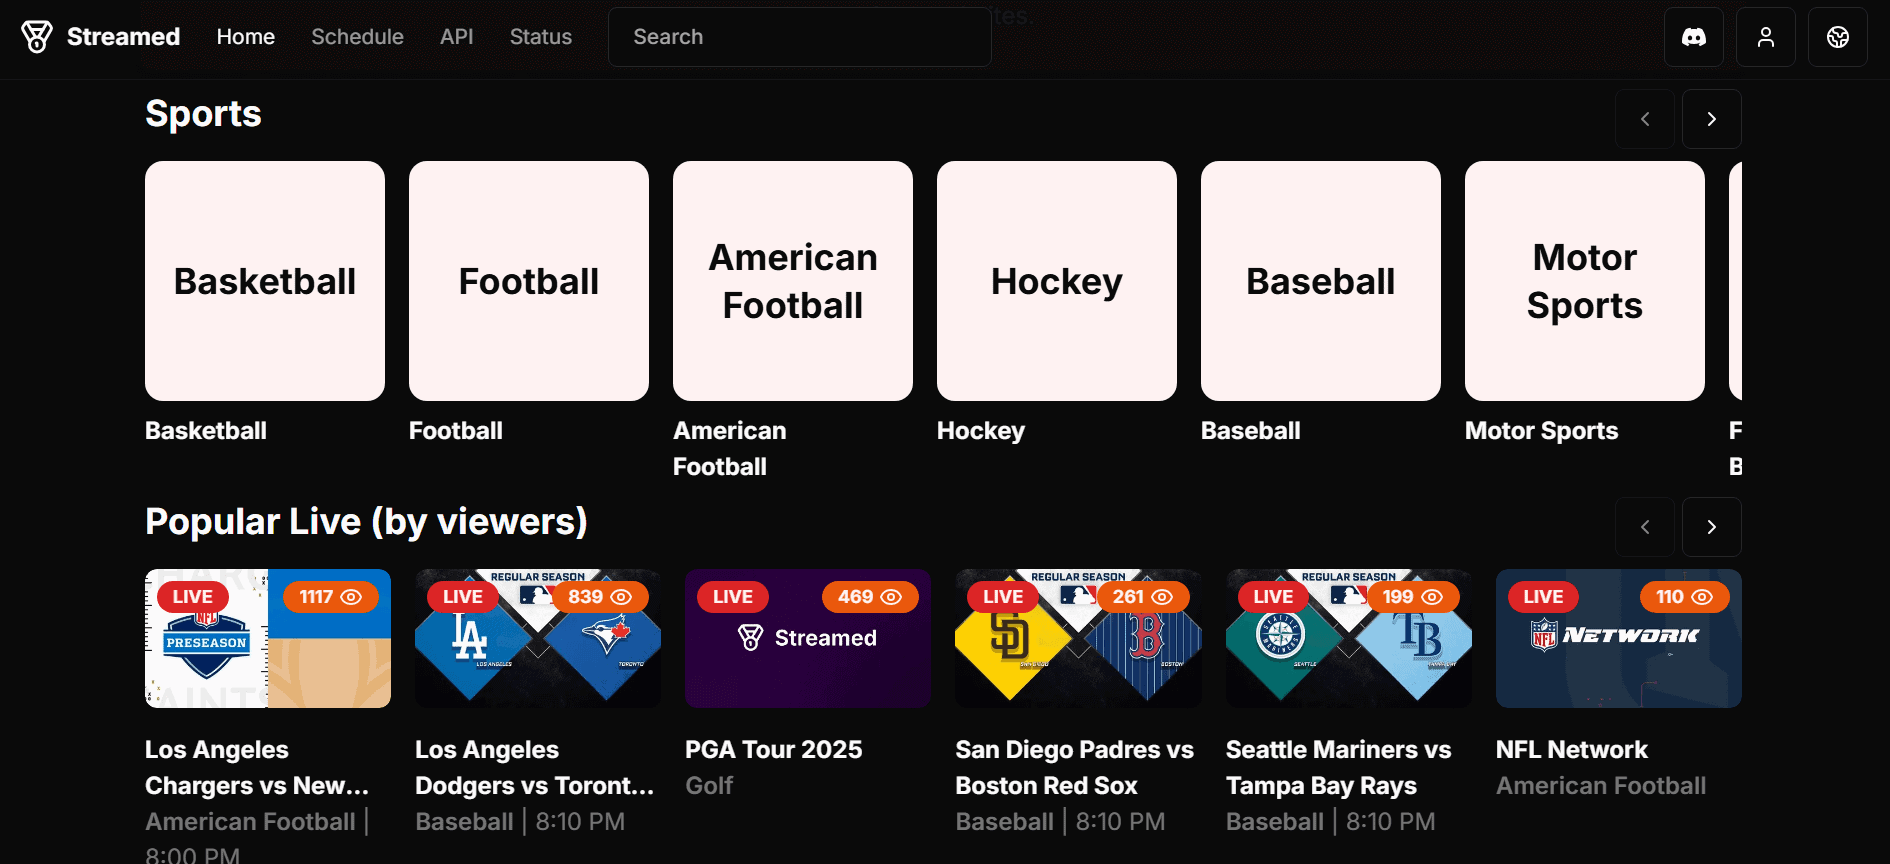Click San Diego Padres vs Boston title
The image size is (1890, 864).
tap(1075, 768)
